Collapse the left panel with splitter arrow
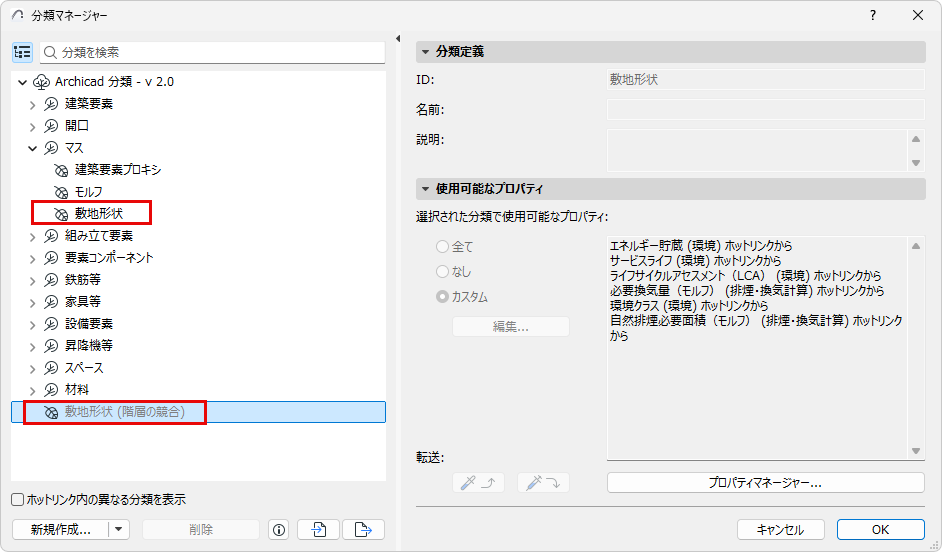Screen dimensions: 942x552 click(398, 38)
